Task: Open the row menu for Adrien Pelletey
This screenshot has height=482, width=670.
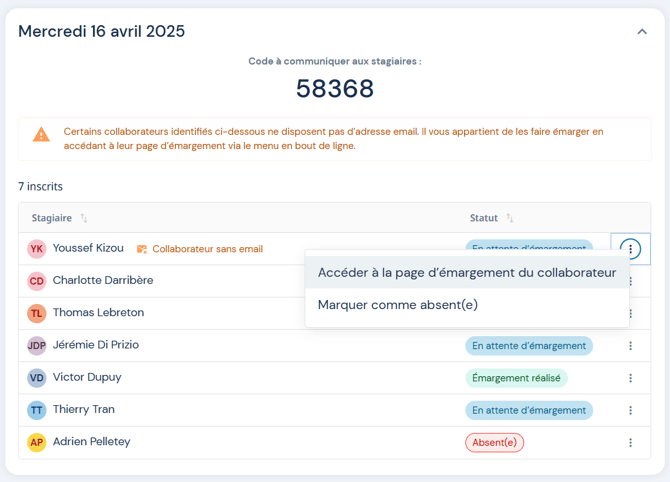Action: pyautogui.click(x=630, y=442)
